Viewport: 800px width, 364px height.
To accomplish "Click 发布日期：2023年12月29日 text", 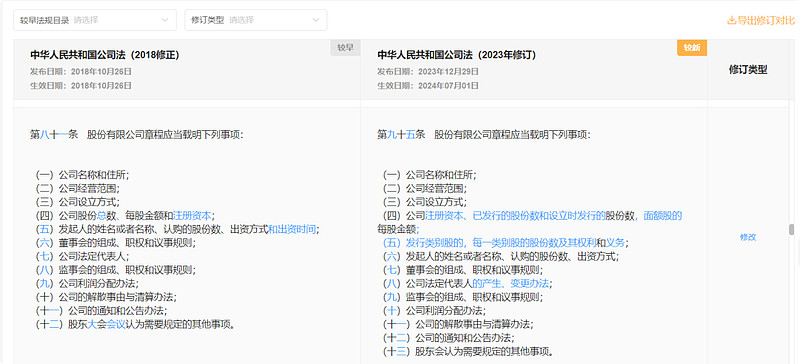I will (x=428, y=71).
